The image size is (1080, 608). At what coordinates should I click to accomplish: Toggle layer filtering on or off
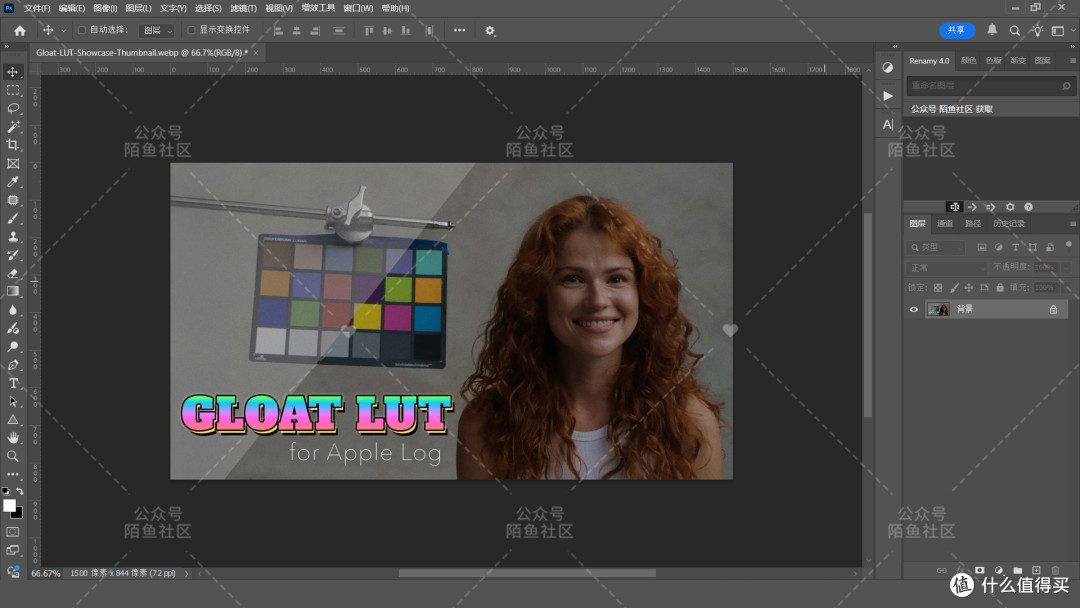click(x=1069, y=244)
